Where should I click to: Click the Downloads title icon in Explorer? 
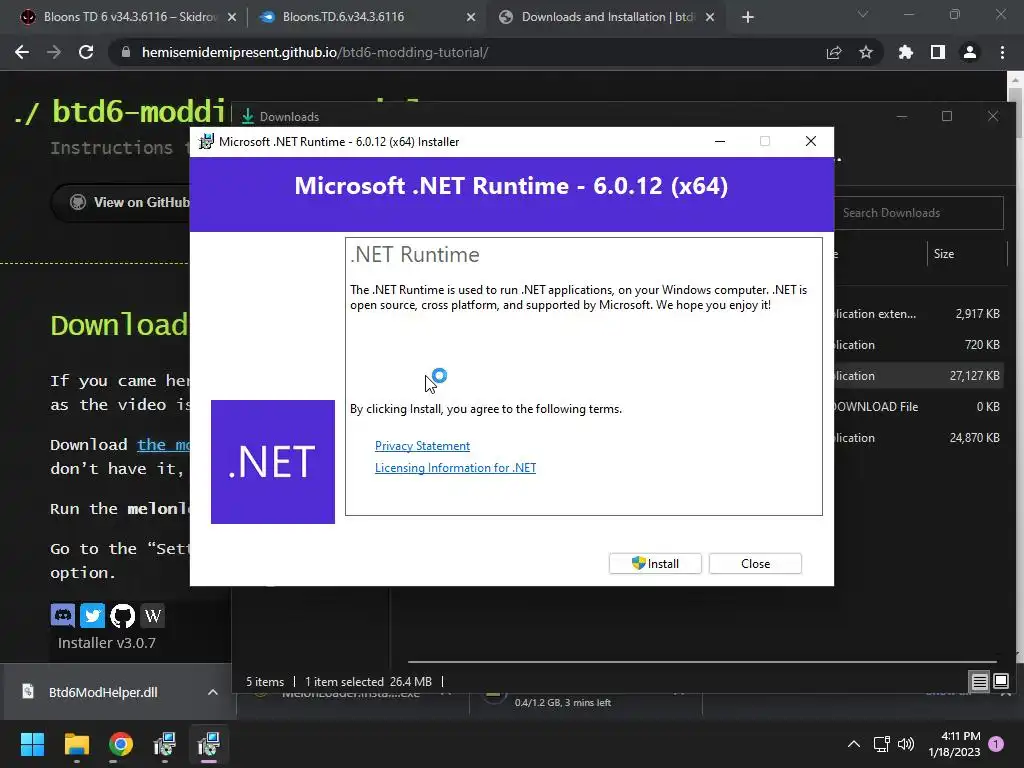[248, 117]
